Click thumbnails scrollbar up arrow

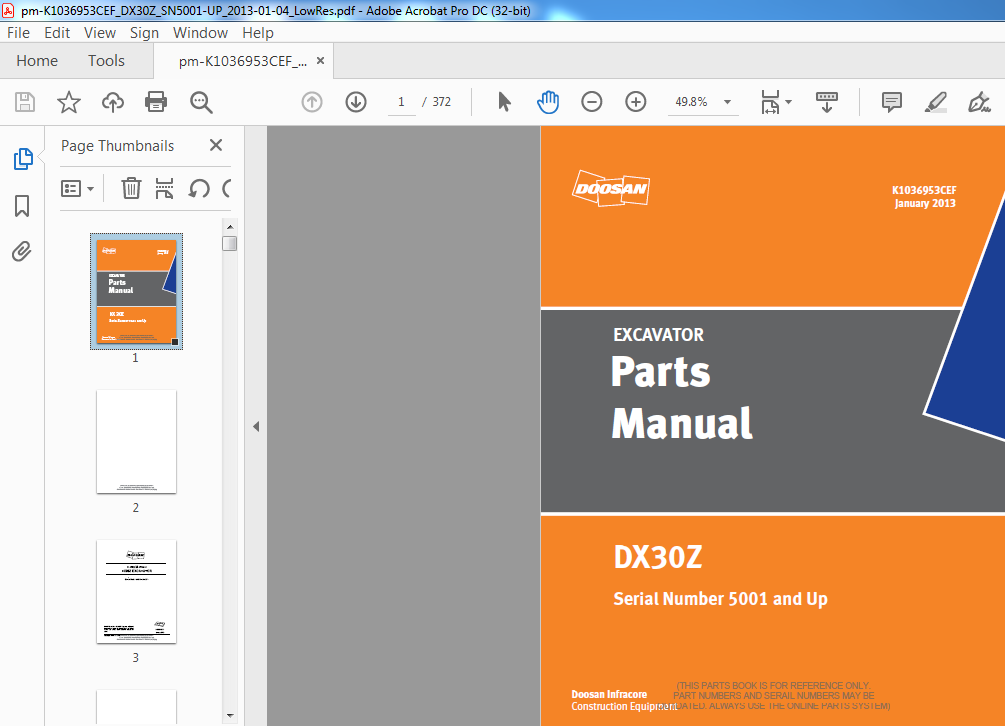point(230,227)
